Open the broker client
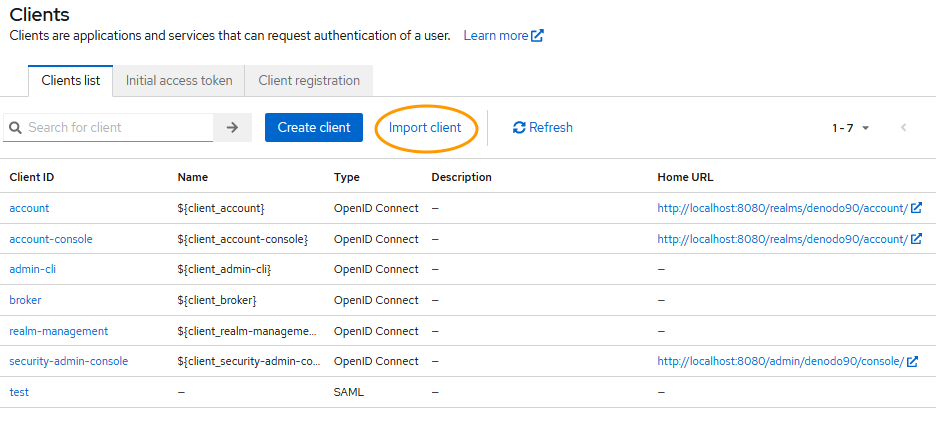 tap(25, 300)
